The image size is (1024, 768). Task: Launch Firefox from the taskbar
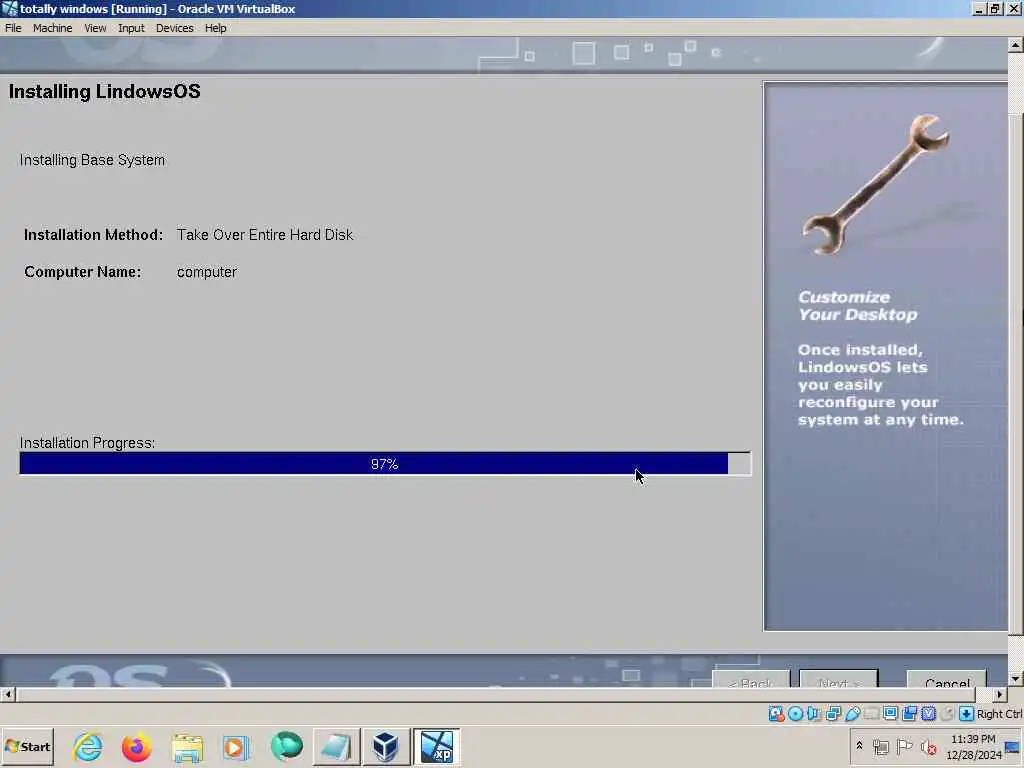click(x=136, y=747)
